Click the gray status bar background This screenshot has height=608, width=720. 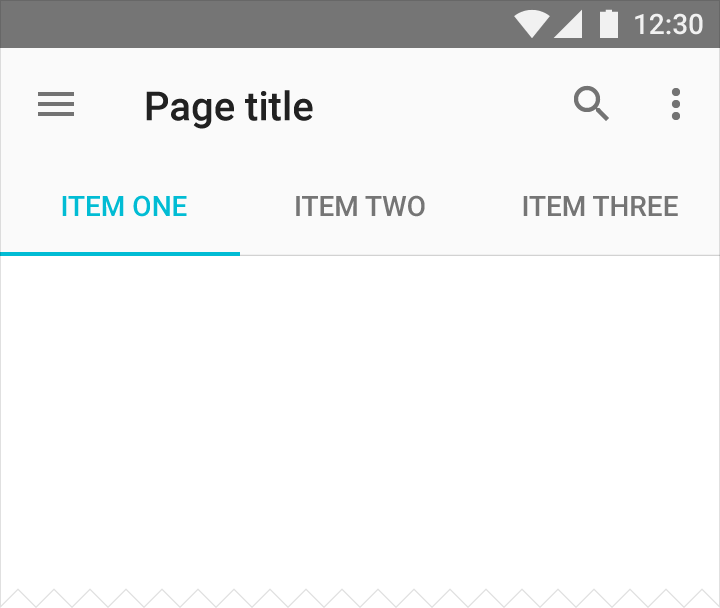click(x=253, y=24)
